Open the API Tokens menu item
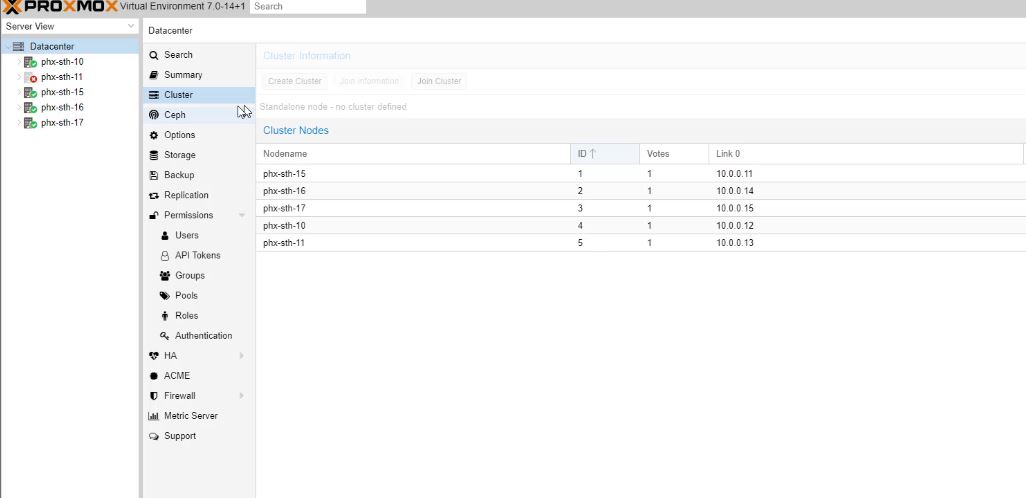 199,255
